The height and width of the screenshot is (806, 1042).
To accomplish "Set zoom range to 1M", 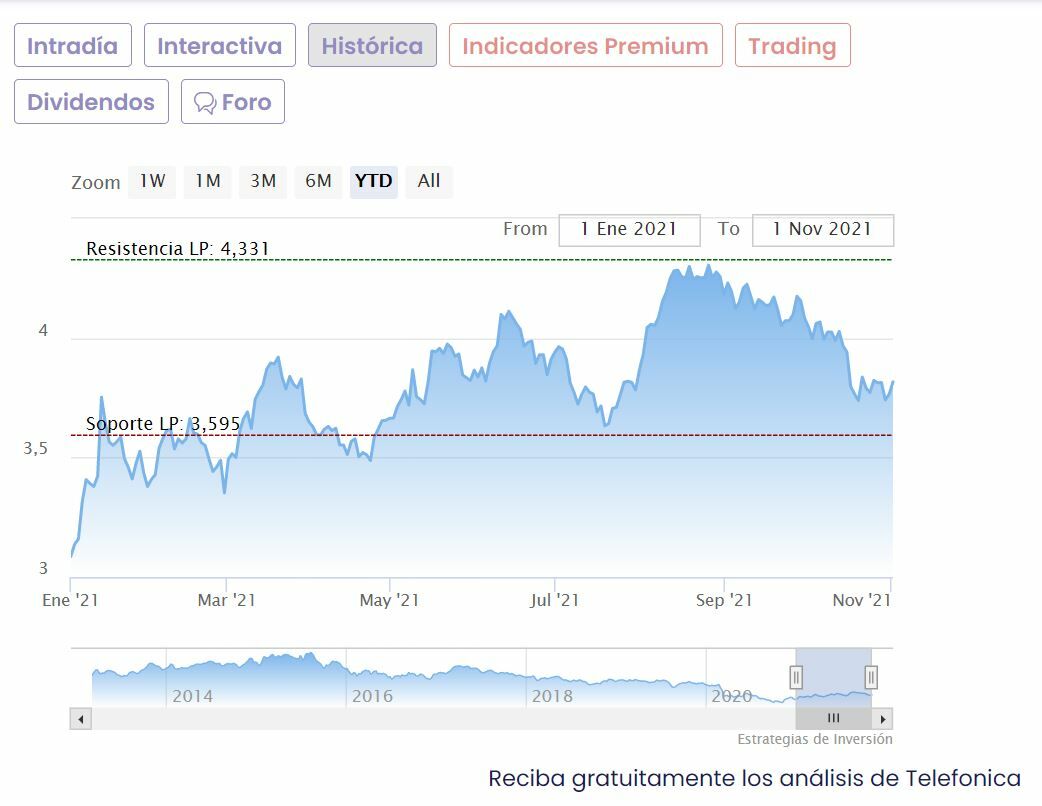I will coord(207,181).
